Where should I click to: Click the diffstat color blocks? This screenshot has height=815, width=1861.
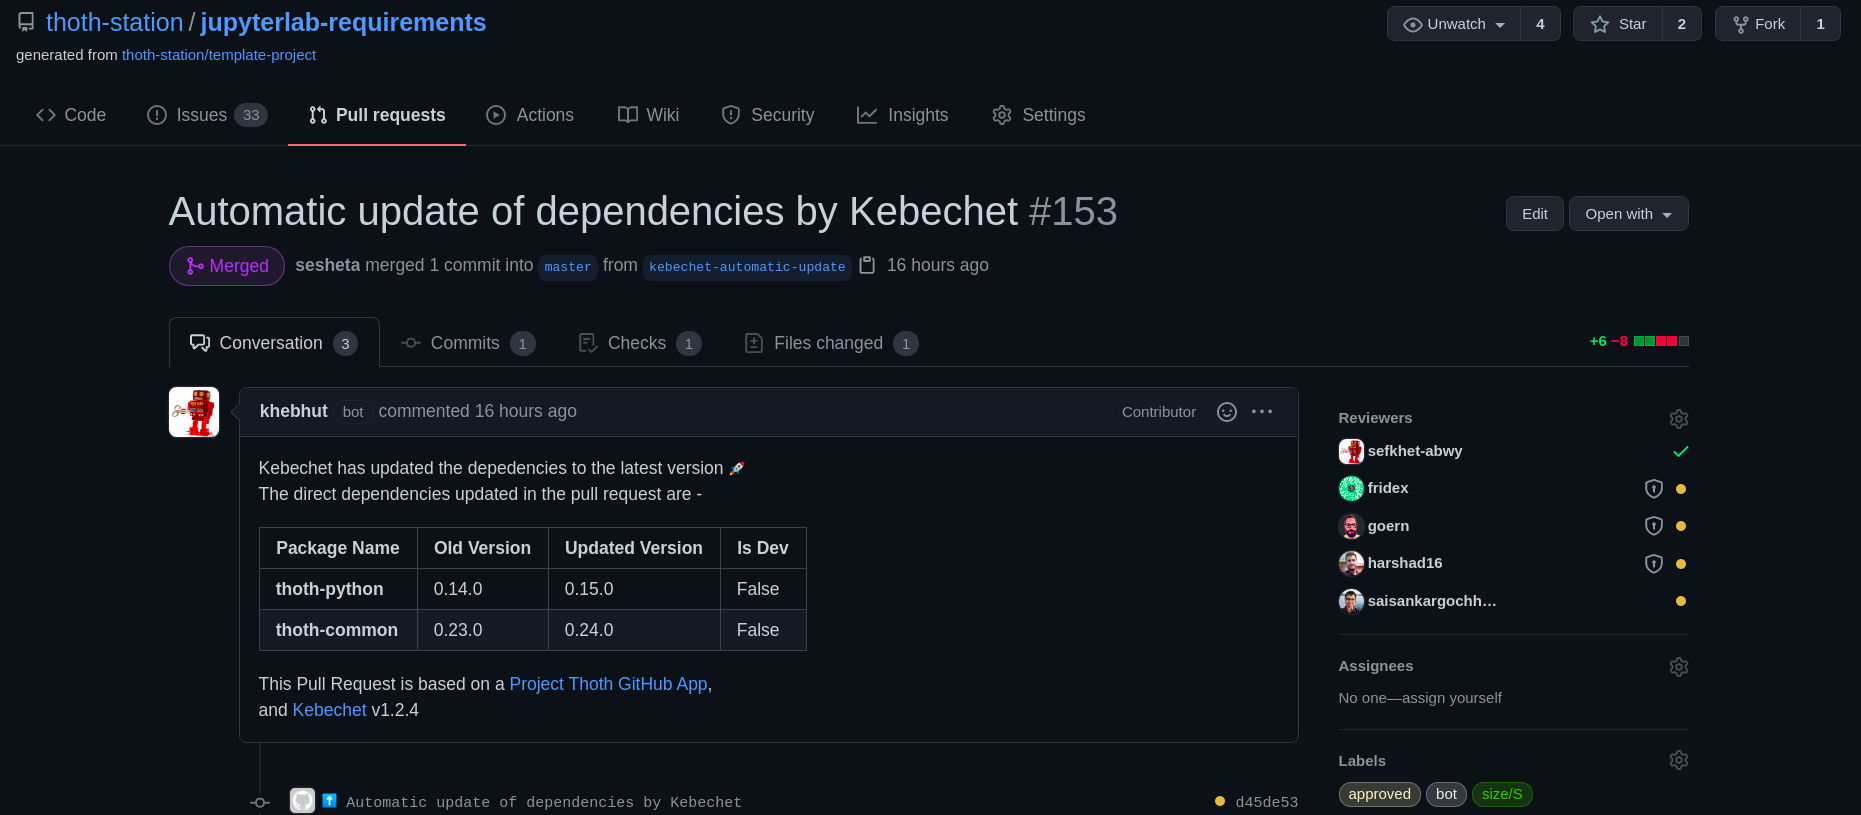[x=1661, y=341]
